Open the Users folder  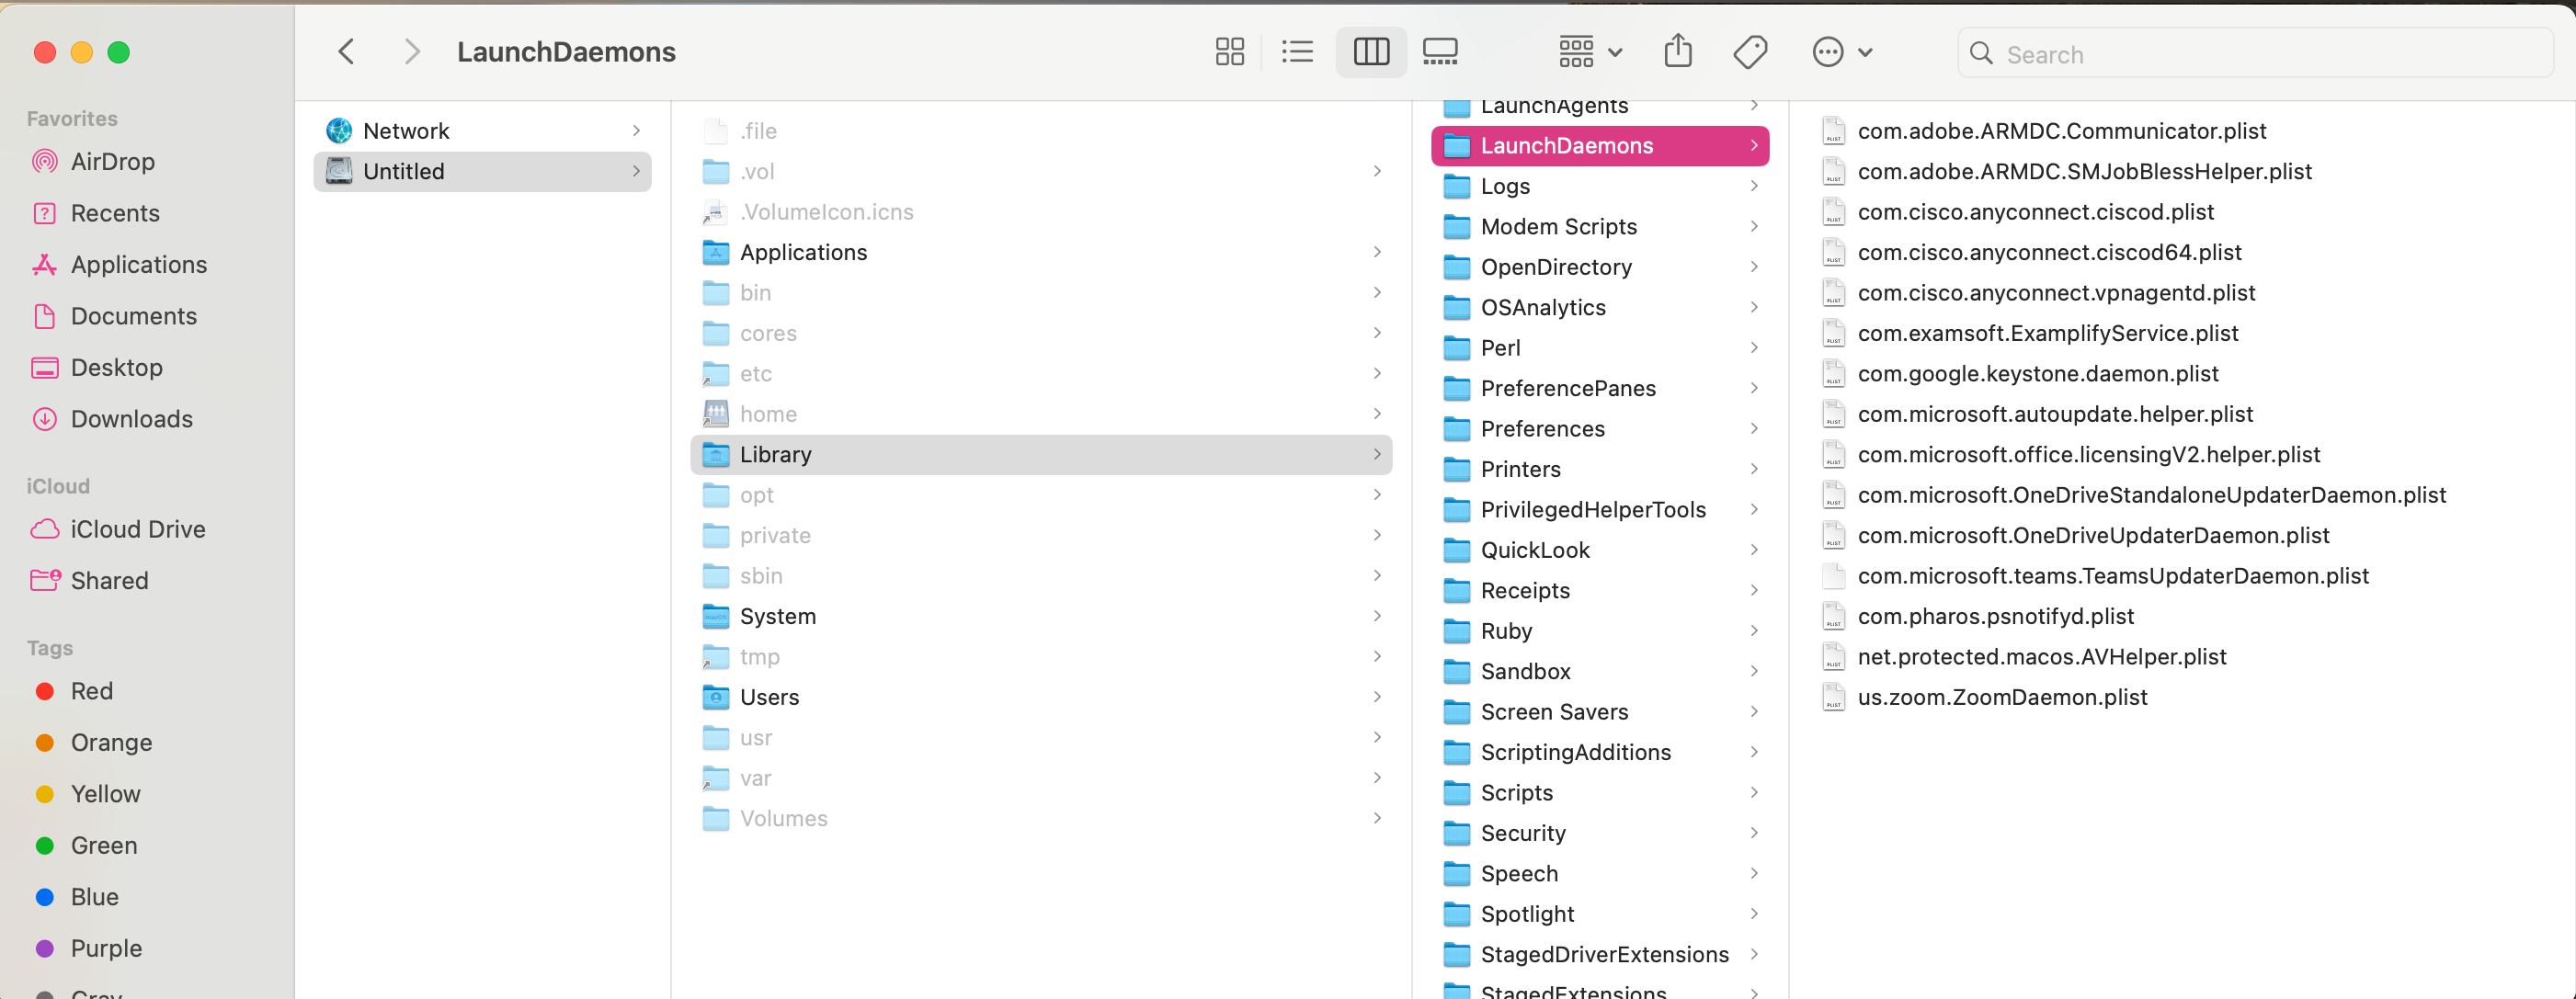[768, 697]
